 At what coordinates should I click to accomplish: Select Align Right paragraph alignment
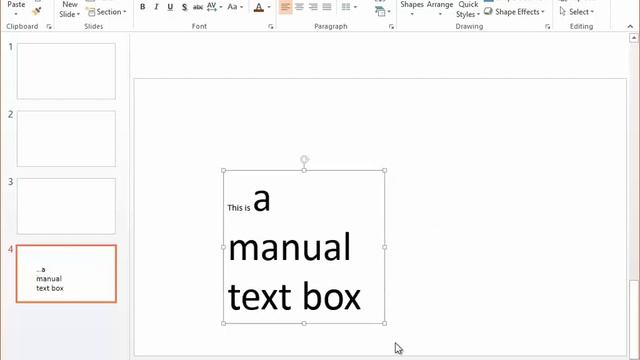pyautogui.click(x=313, y=7)
